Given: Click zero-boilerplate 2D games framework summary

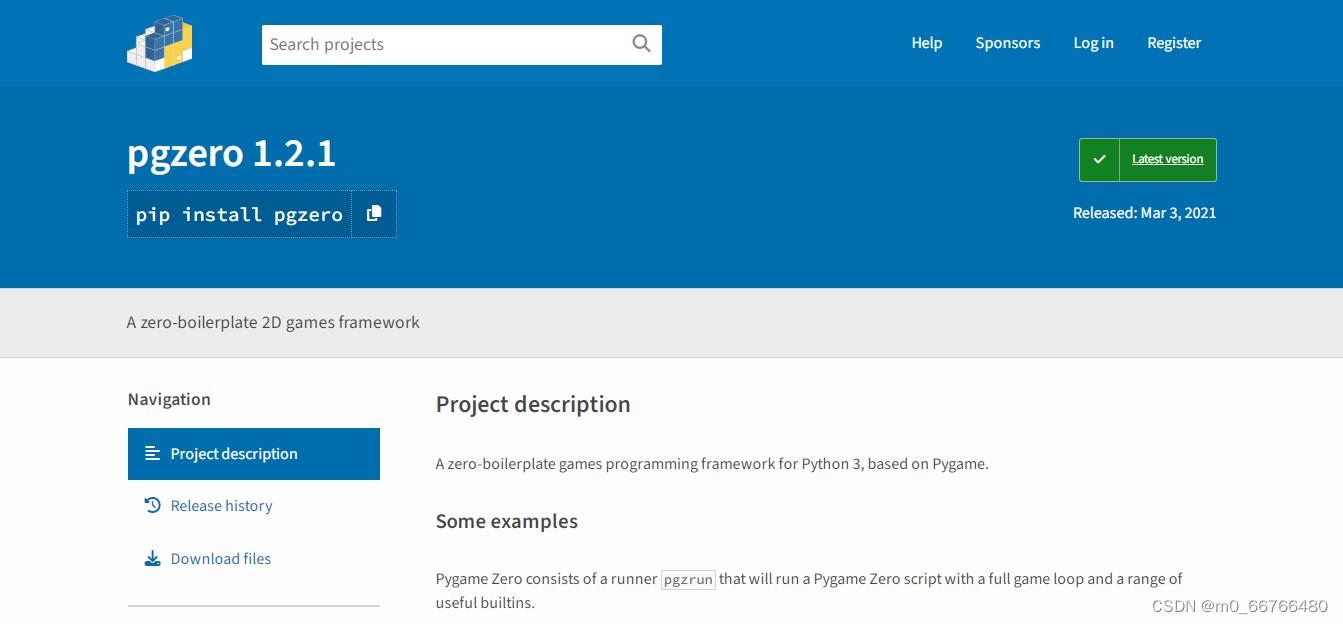Looking at the screenshot, I should tap(273, 322).
